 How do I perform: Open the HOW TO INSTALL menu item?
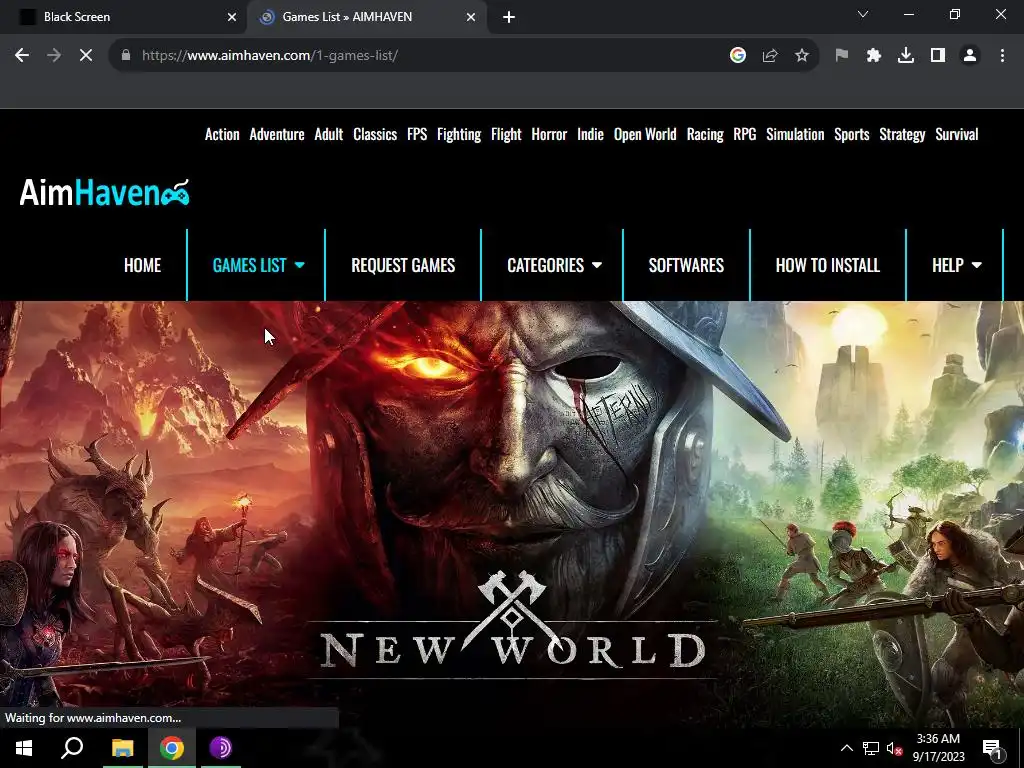tap(827, 265)
